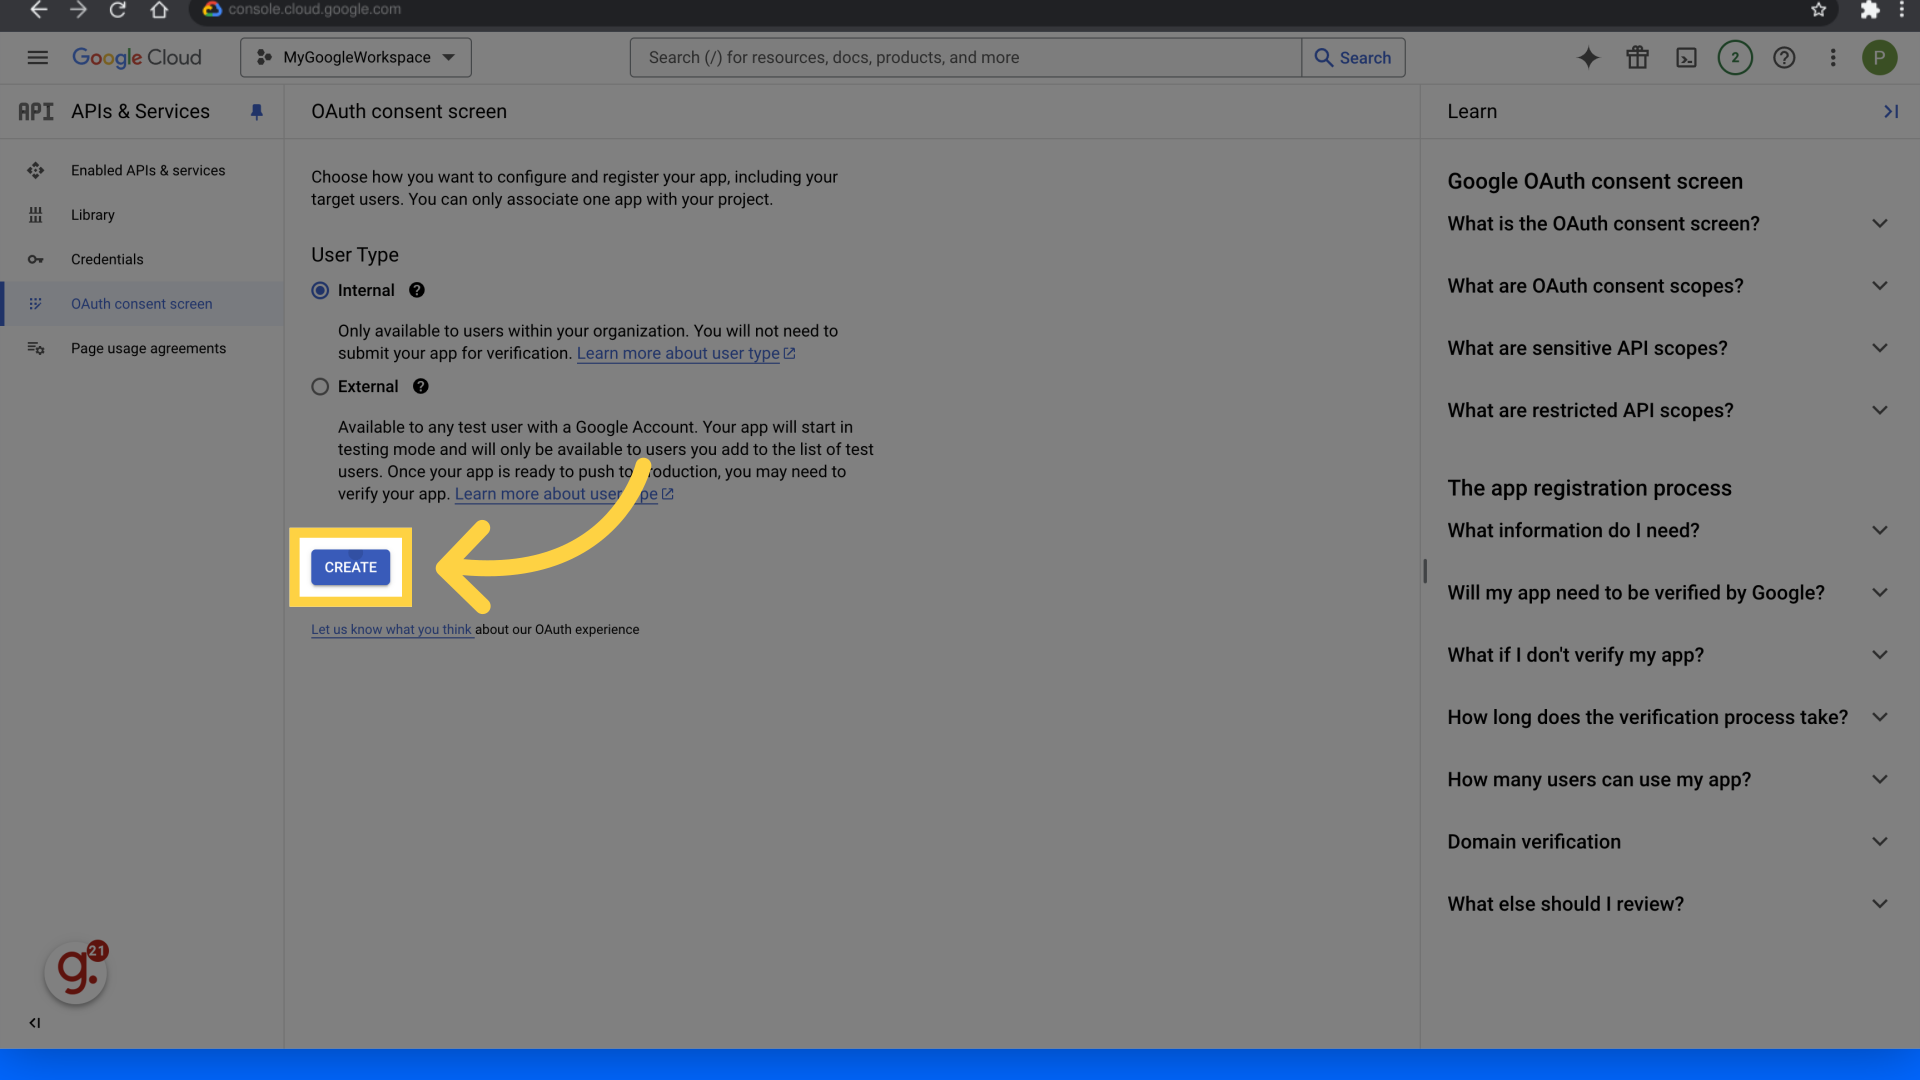Collapse the Learn panel

pyautogui.click(x=1891, y=112)
